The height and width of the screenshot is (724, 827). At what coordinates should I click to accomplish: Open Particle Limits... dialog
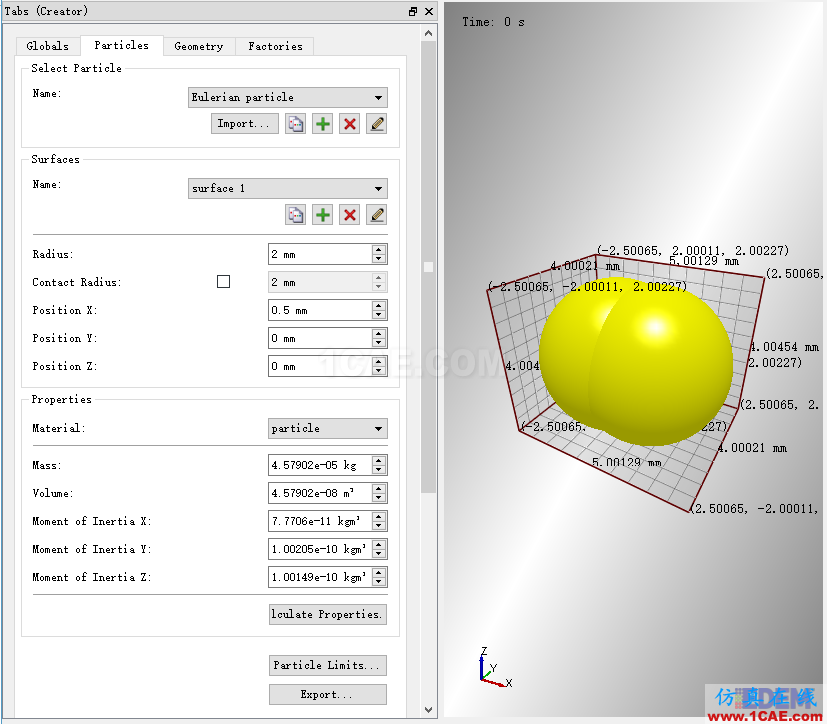coord(328,665)
